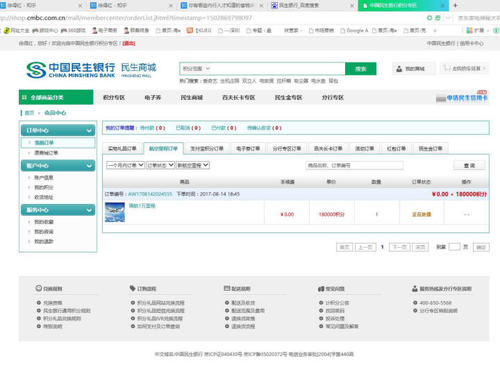
Task: Focus the 商品名称、订单编号 search field
Action: 354,165
